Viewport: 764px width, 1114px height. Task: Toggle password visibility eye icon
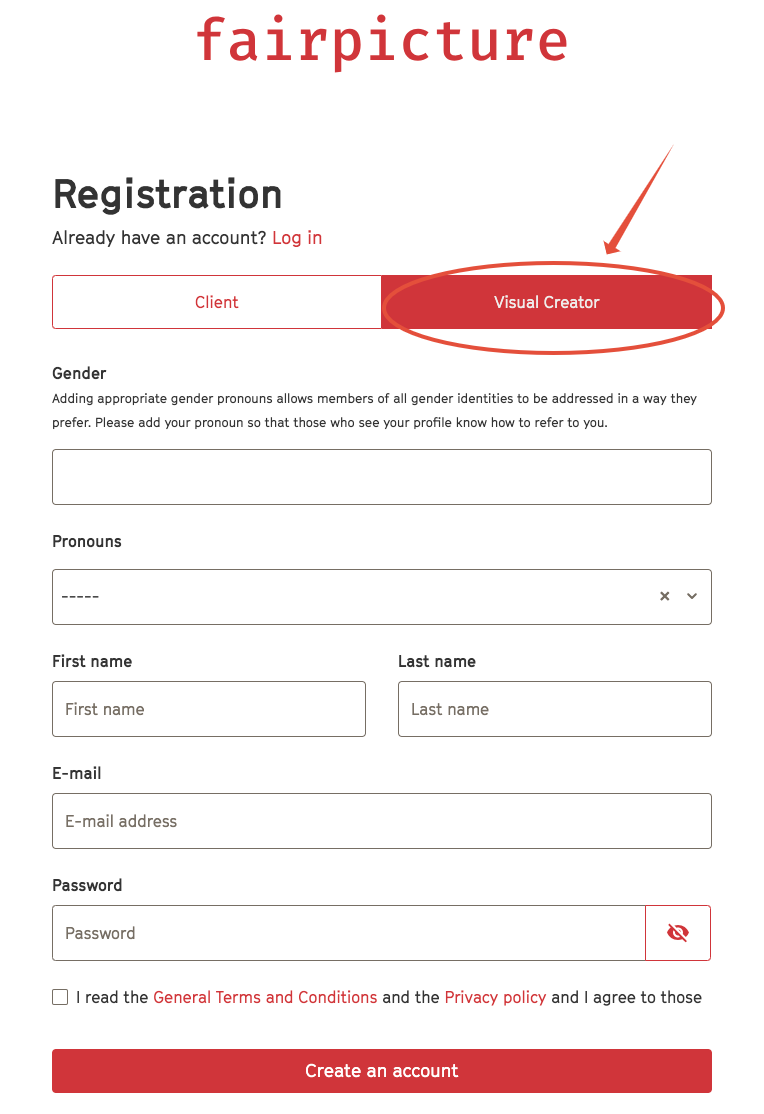click(x=677, y=933)
